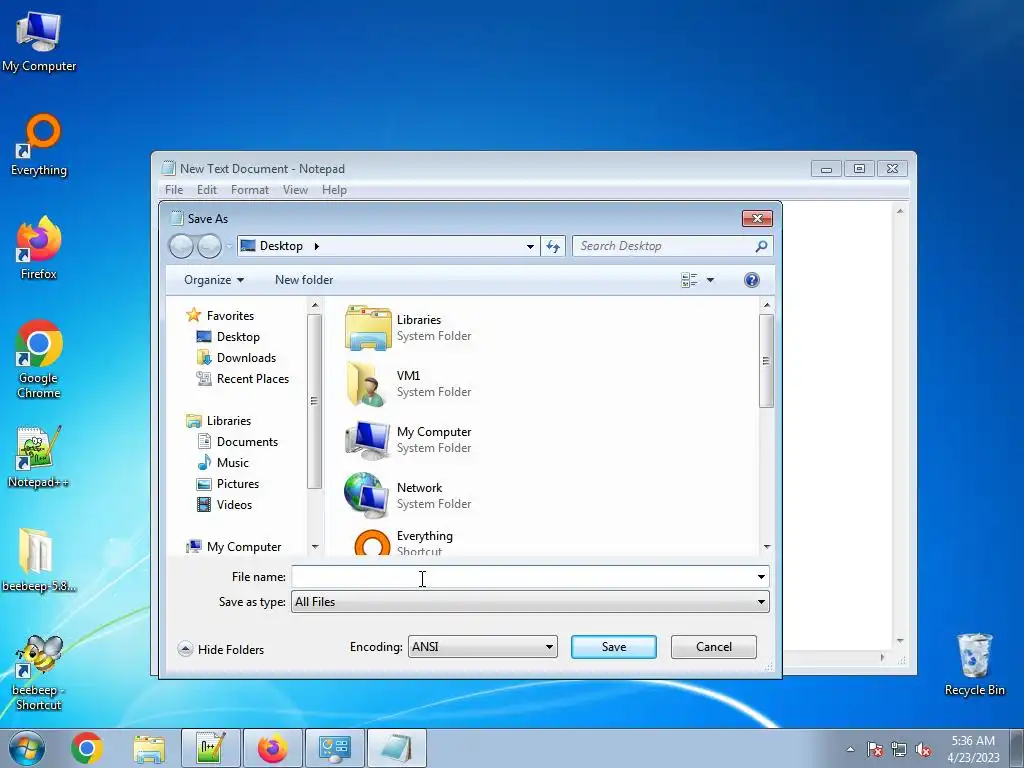Screen dimensions: 1024x768
Task: Click the Cancel button
Action: [x=714, y=647]
